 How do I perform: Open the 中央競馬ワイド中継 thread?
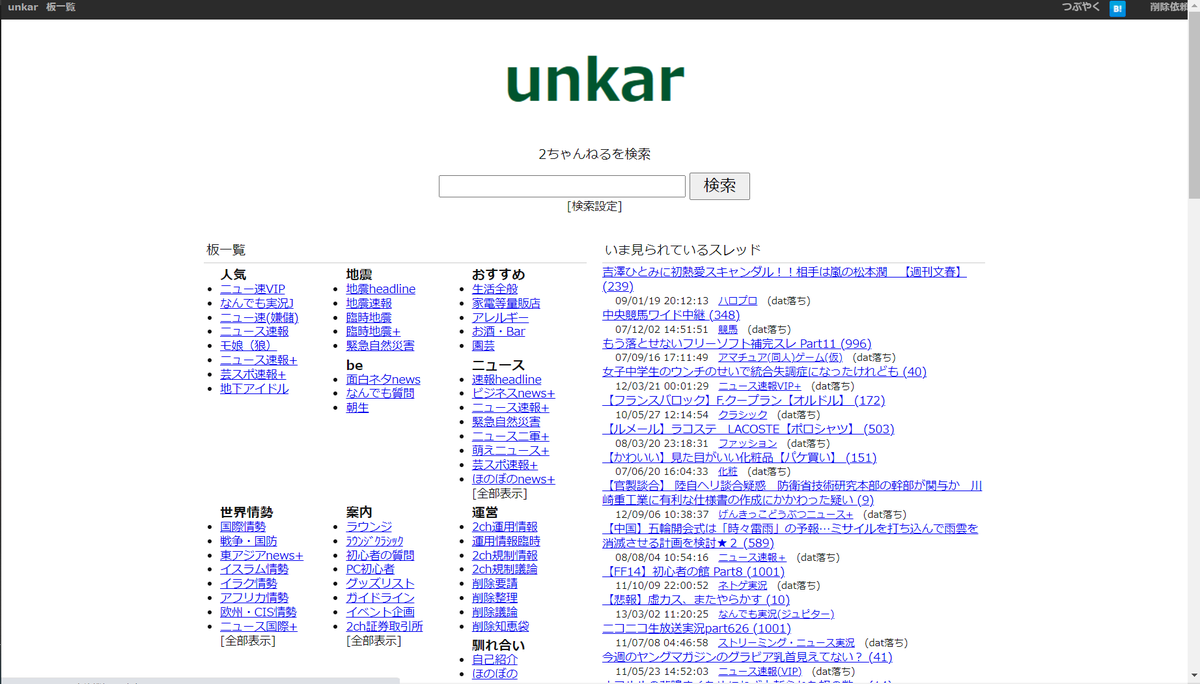[x=669, y=315]
